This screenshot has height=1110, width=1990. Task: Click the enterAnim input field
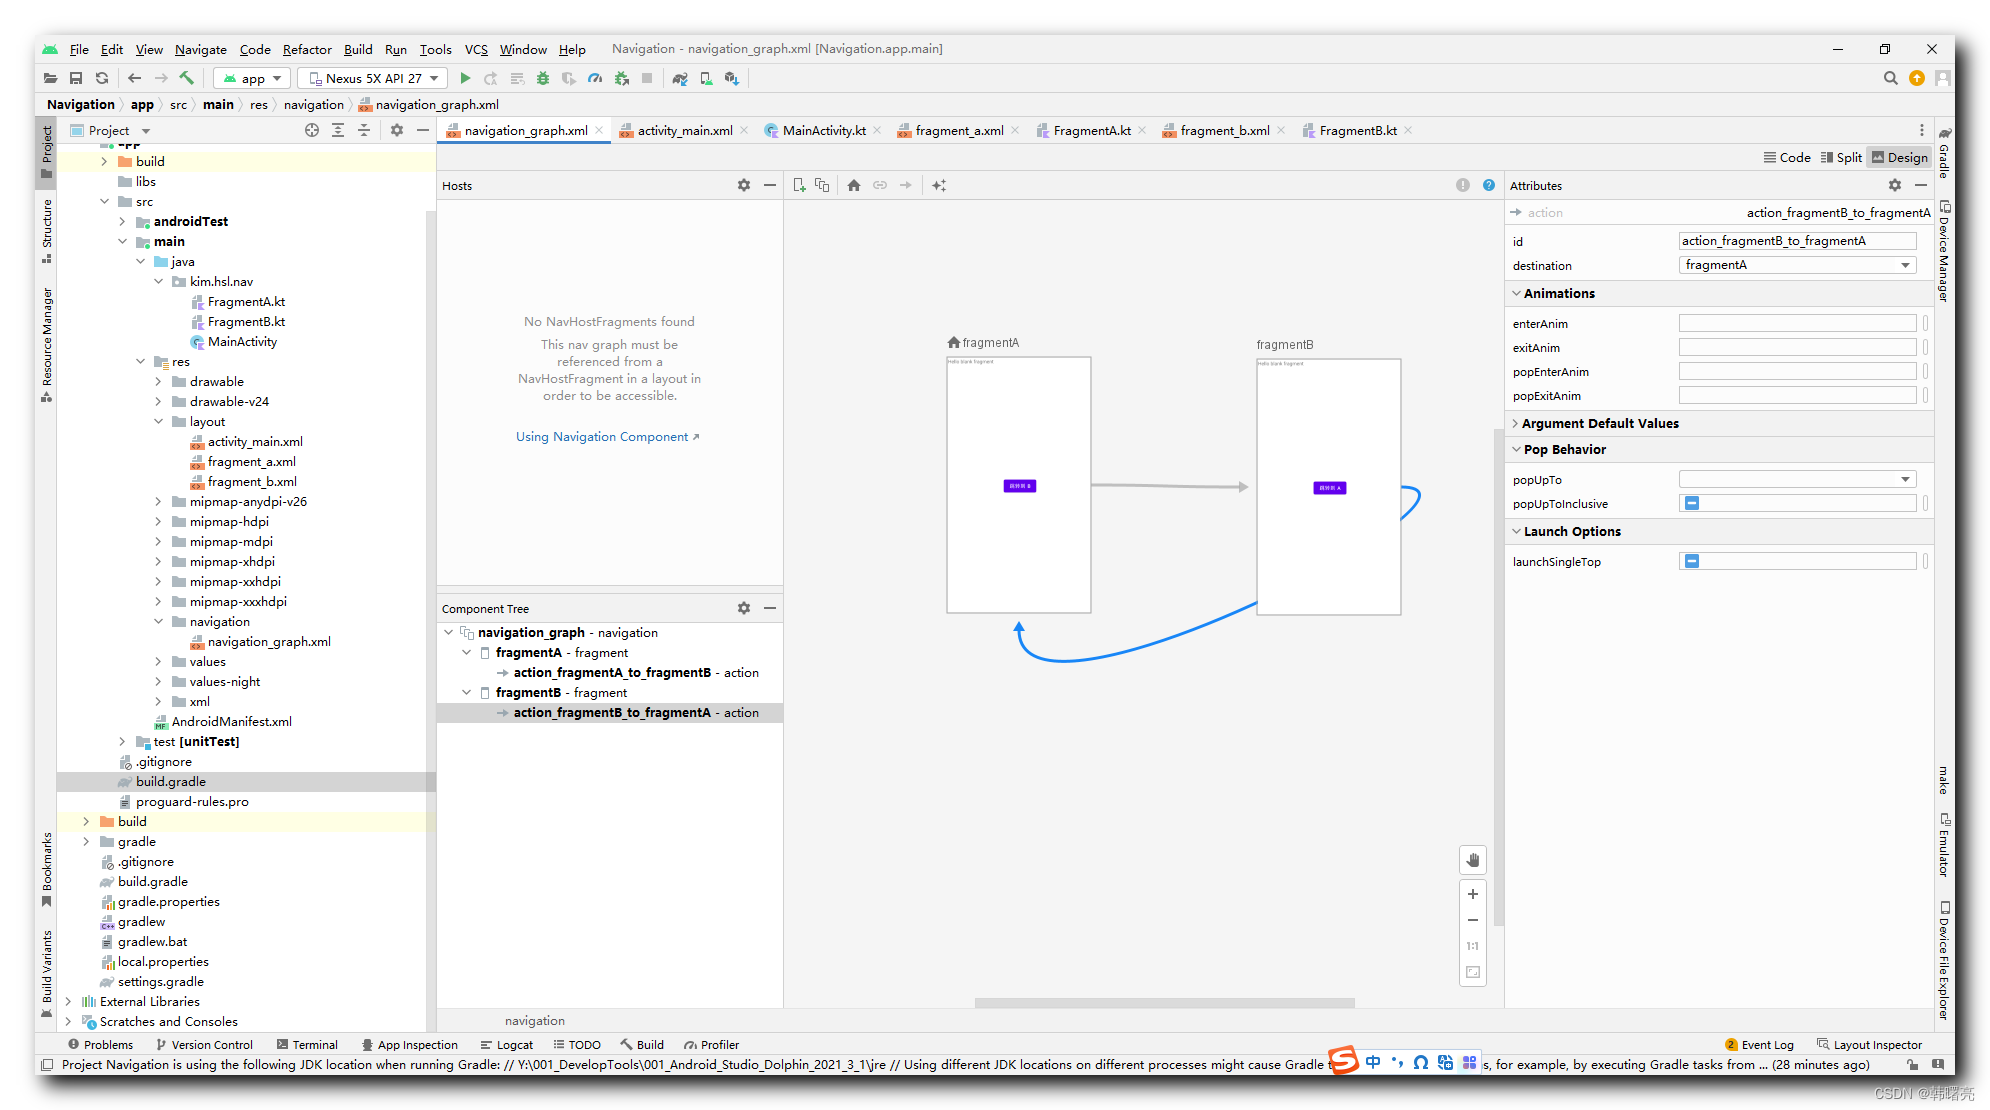click(1797, 323)
